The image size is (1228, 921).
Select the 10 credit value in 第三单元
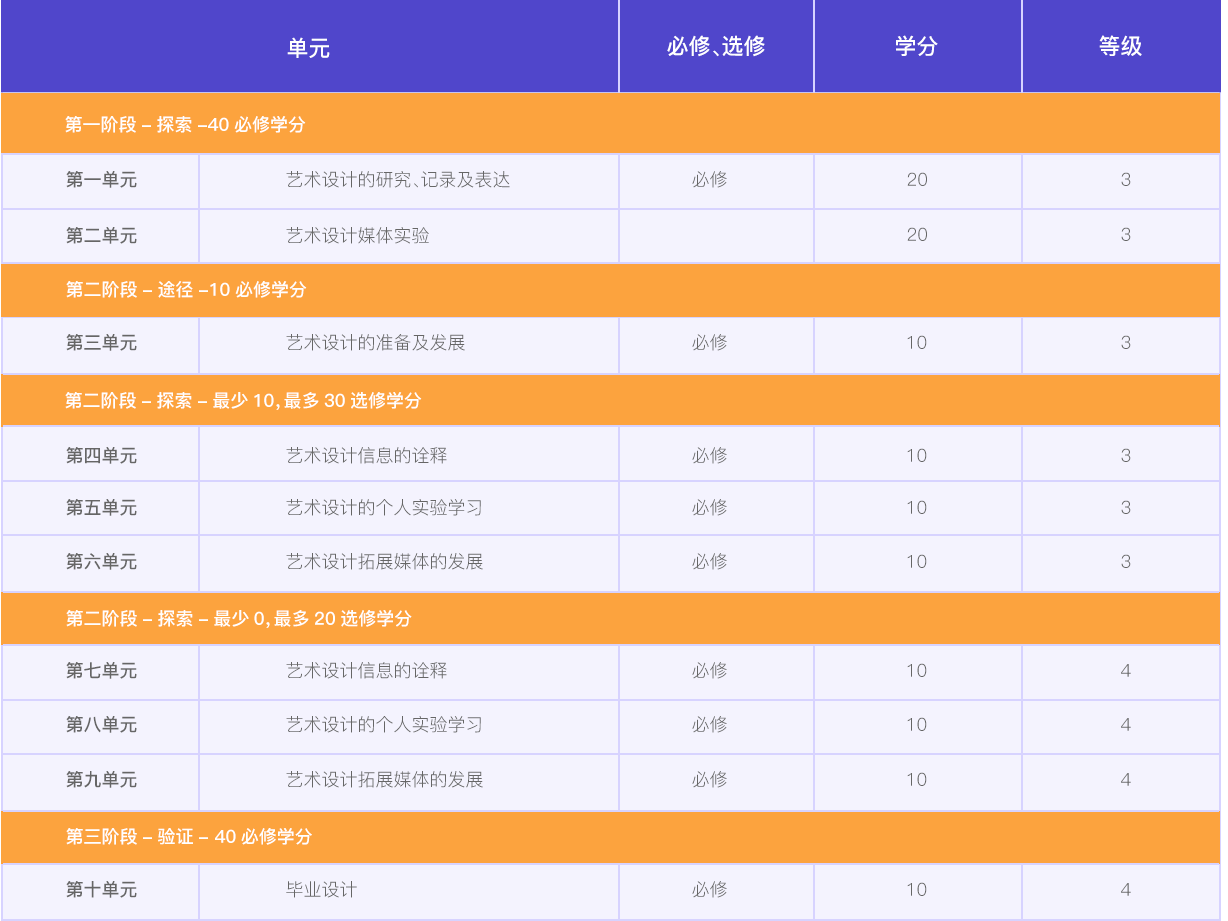917,345
